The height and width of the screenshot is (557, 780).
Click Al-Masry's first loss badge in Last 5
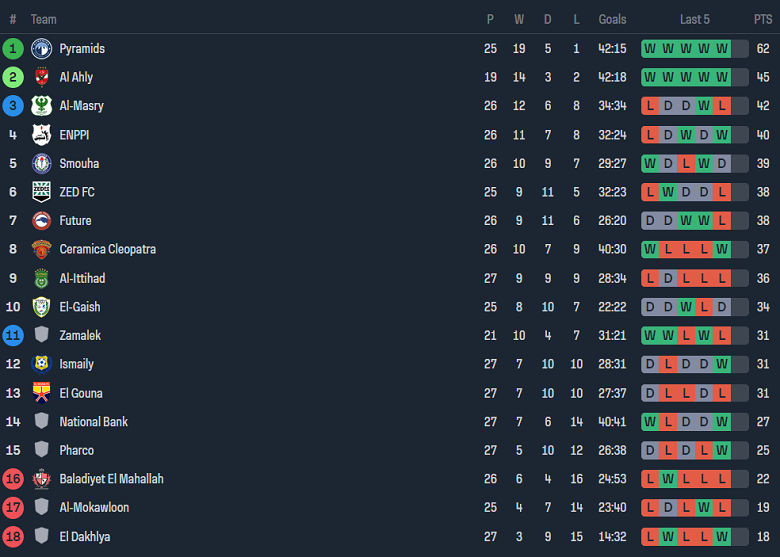click(x=650, y=106)
